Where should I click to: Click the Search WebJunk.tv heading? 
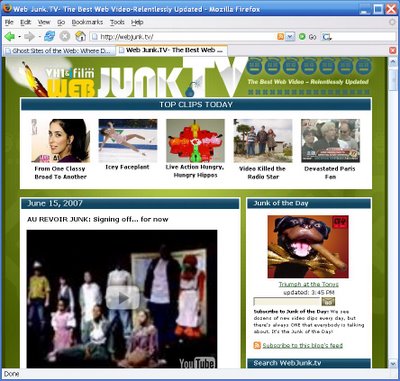pyautogui.click(x=287, y=363)
